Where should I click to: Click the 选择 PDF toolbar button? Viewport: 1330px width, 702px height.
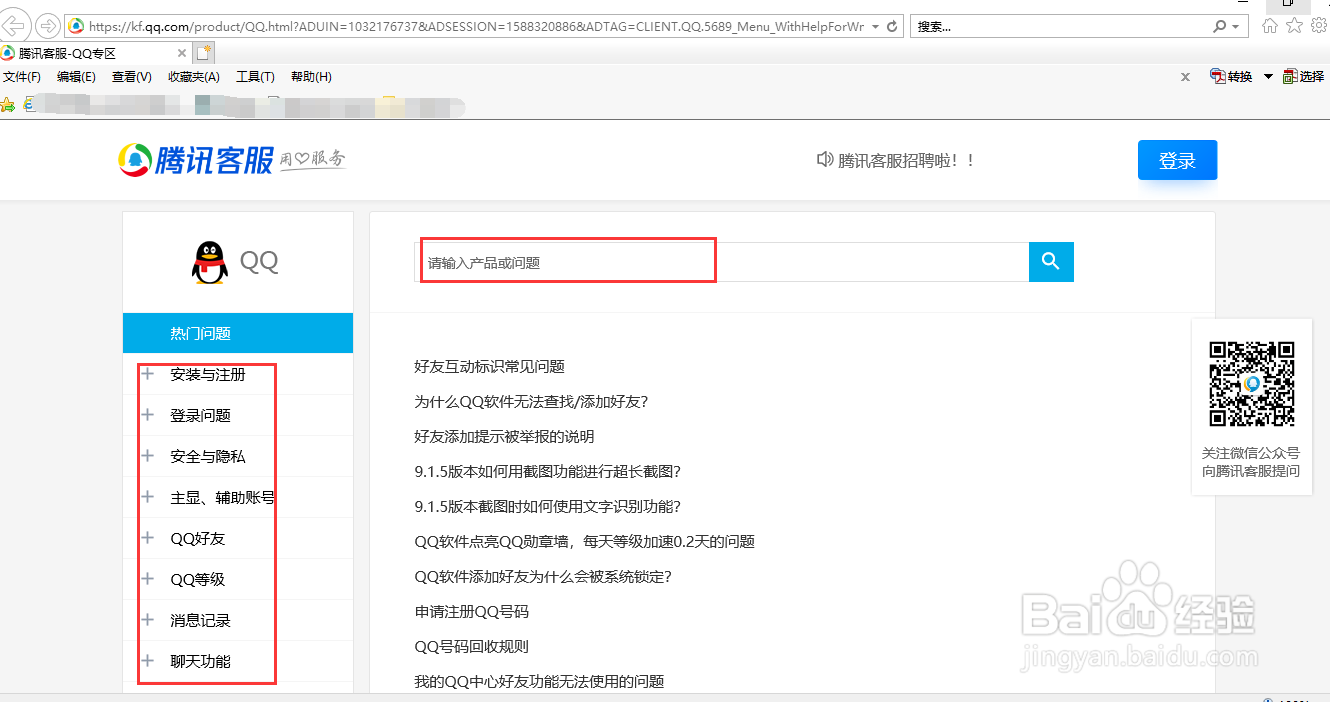[x=1304, y=77]
